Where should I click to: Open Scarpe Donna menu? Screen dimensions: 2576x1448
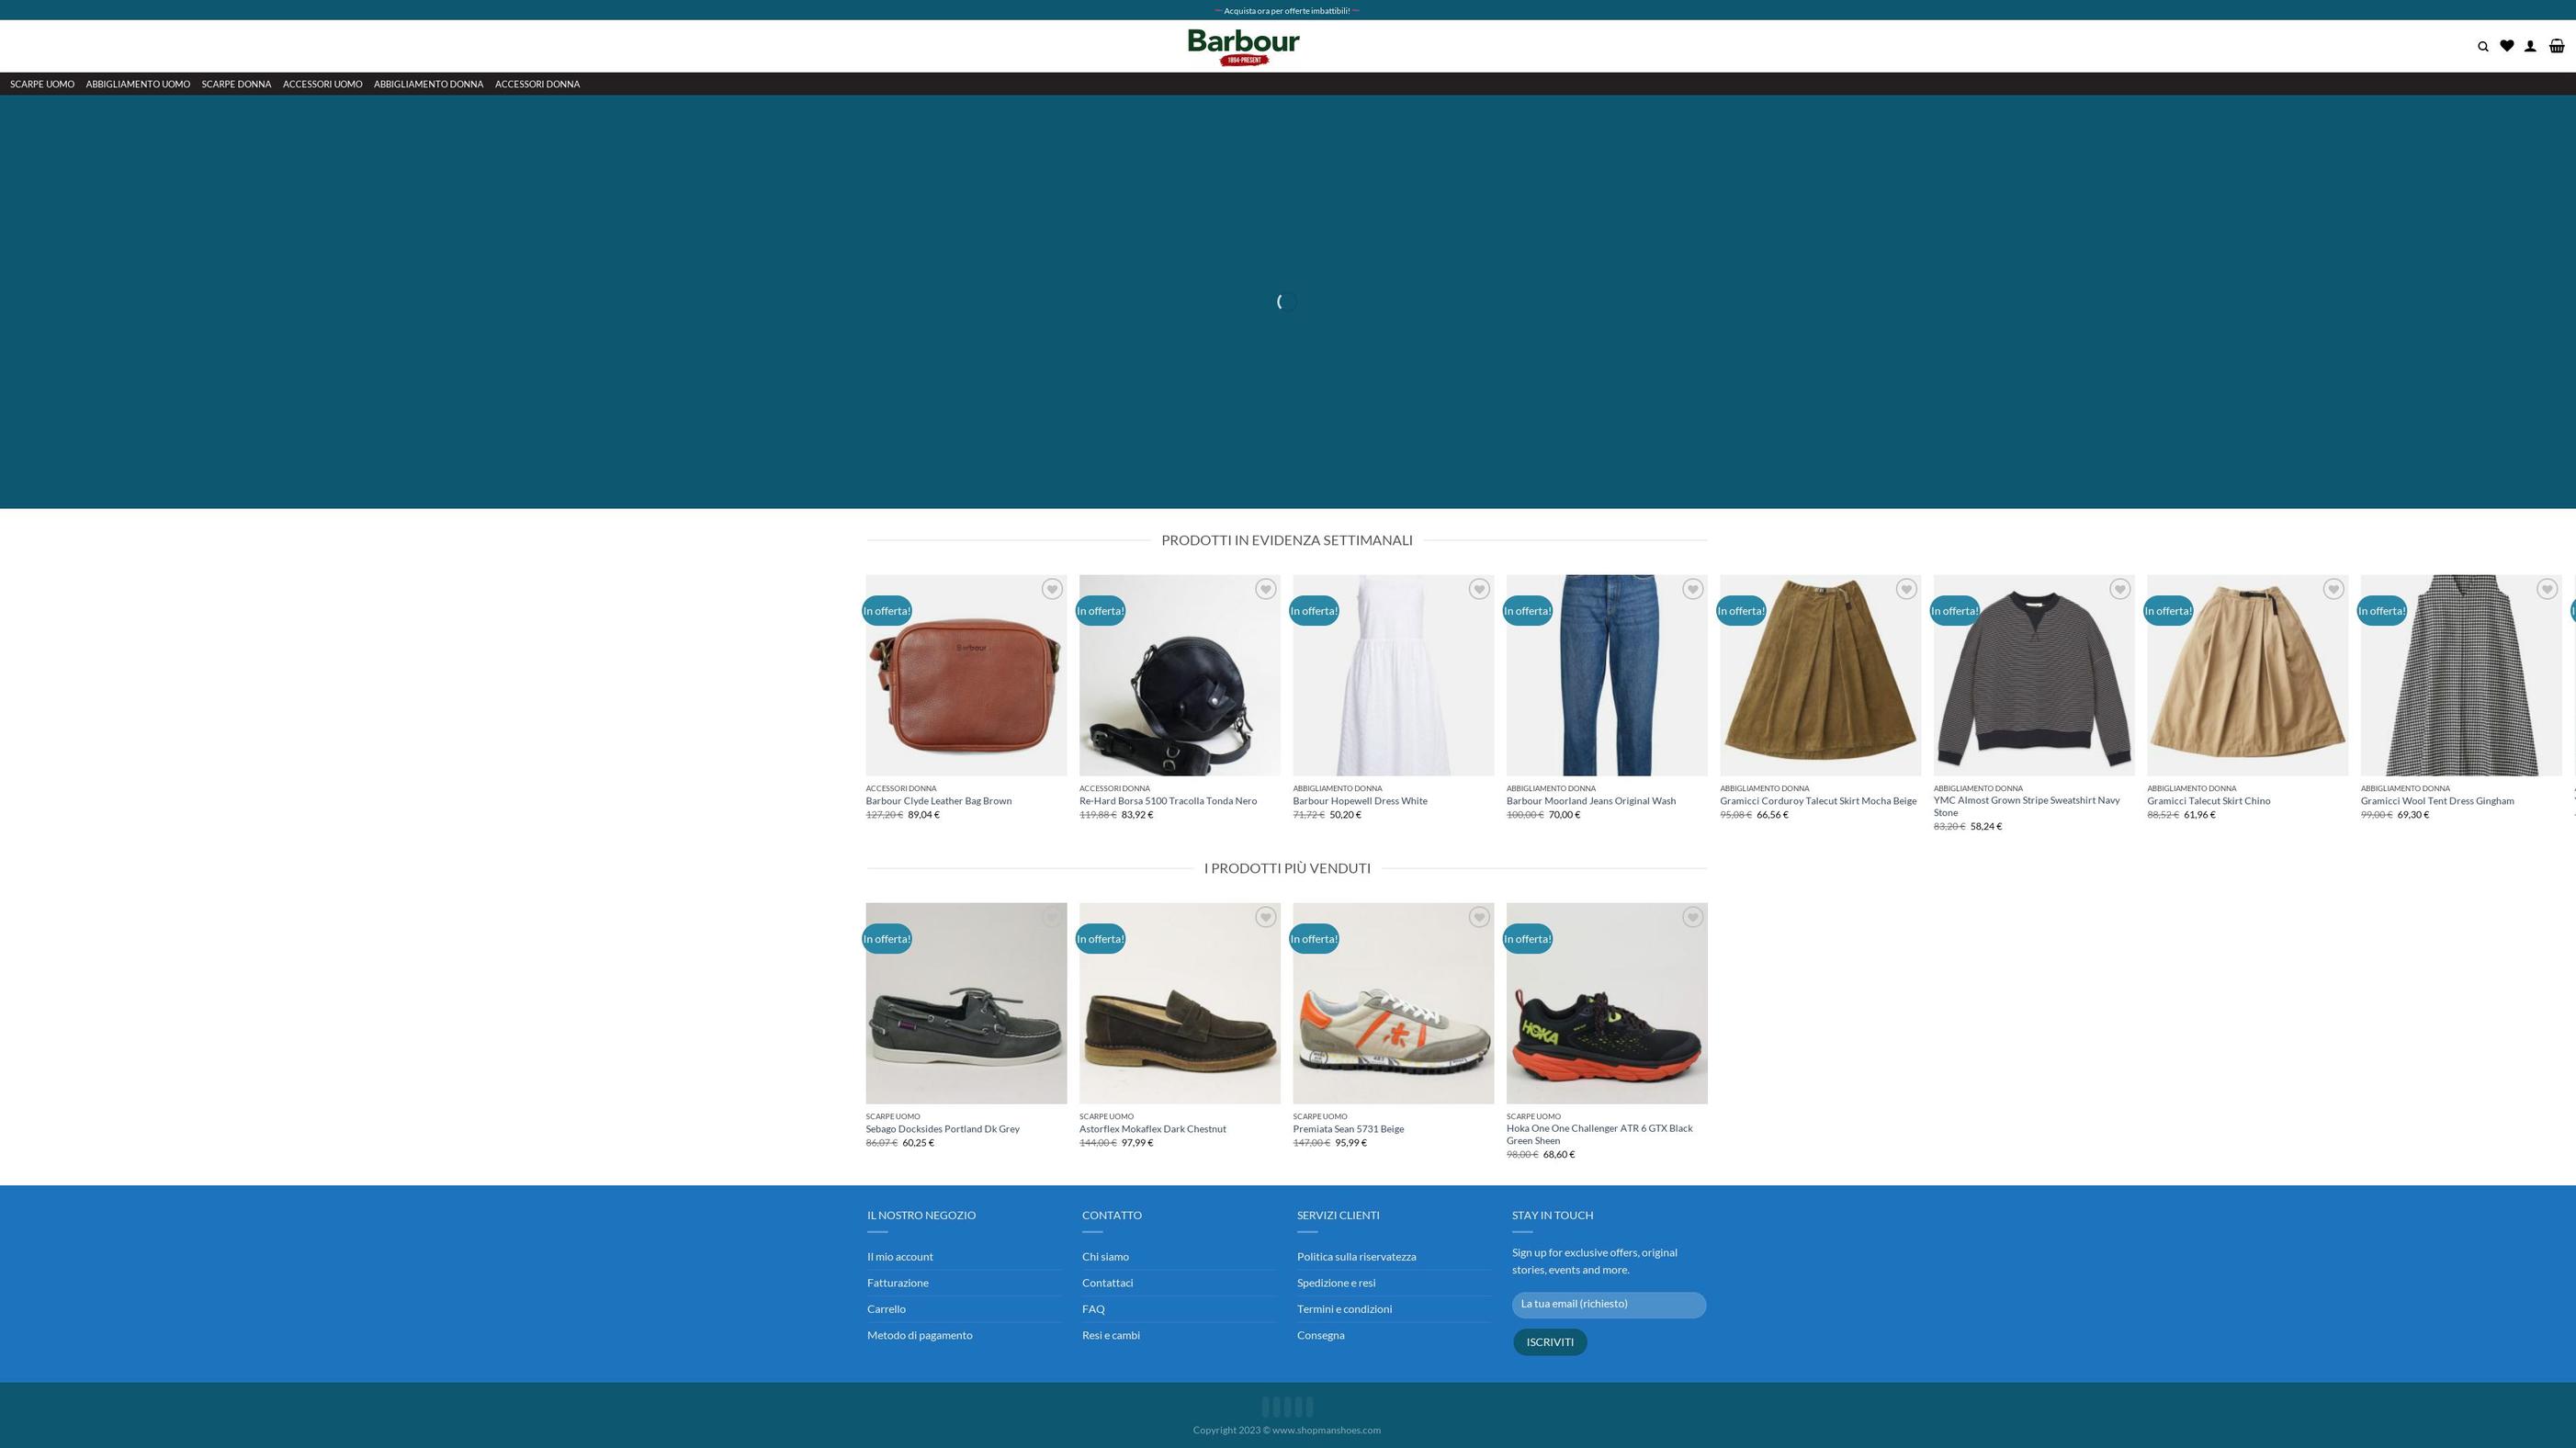(236, 84)
